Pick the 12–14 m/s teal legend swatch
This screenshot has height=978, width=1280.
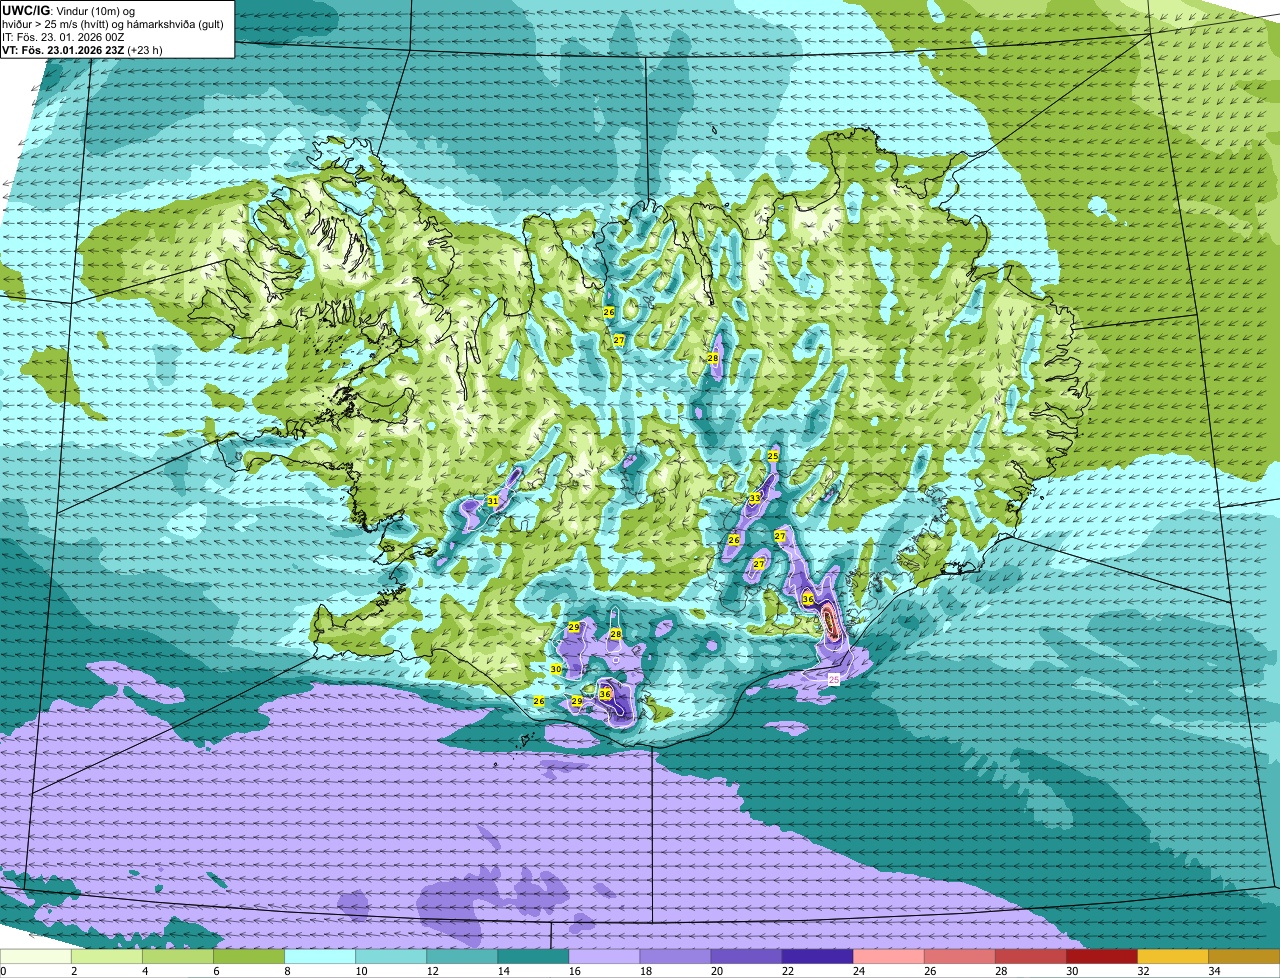point(462,956)
